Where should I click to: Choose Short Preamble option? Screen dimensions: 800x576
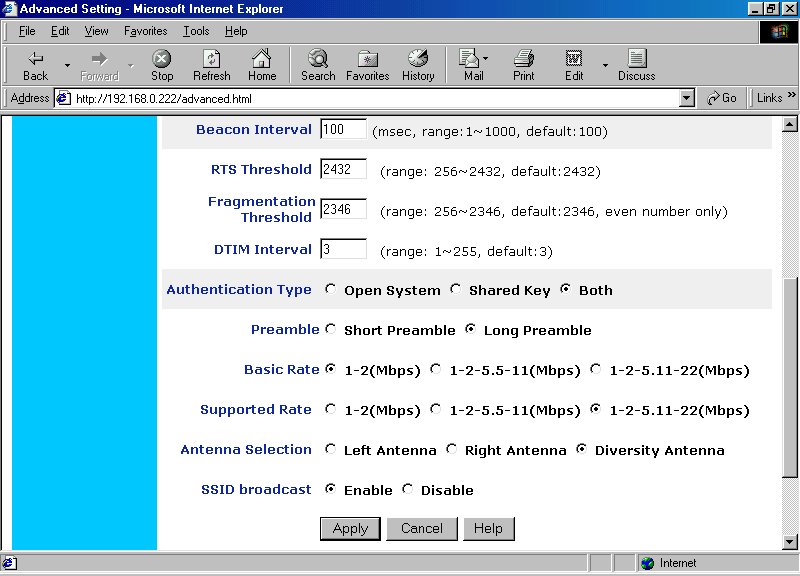tap(331, 330)
